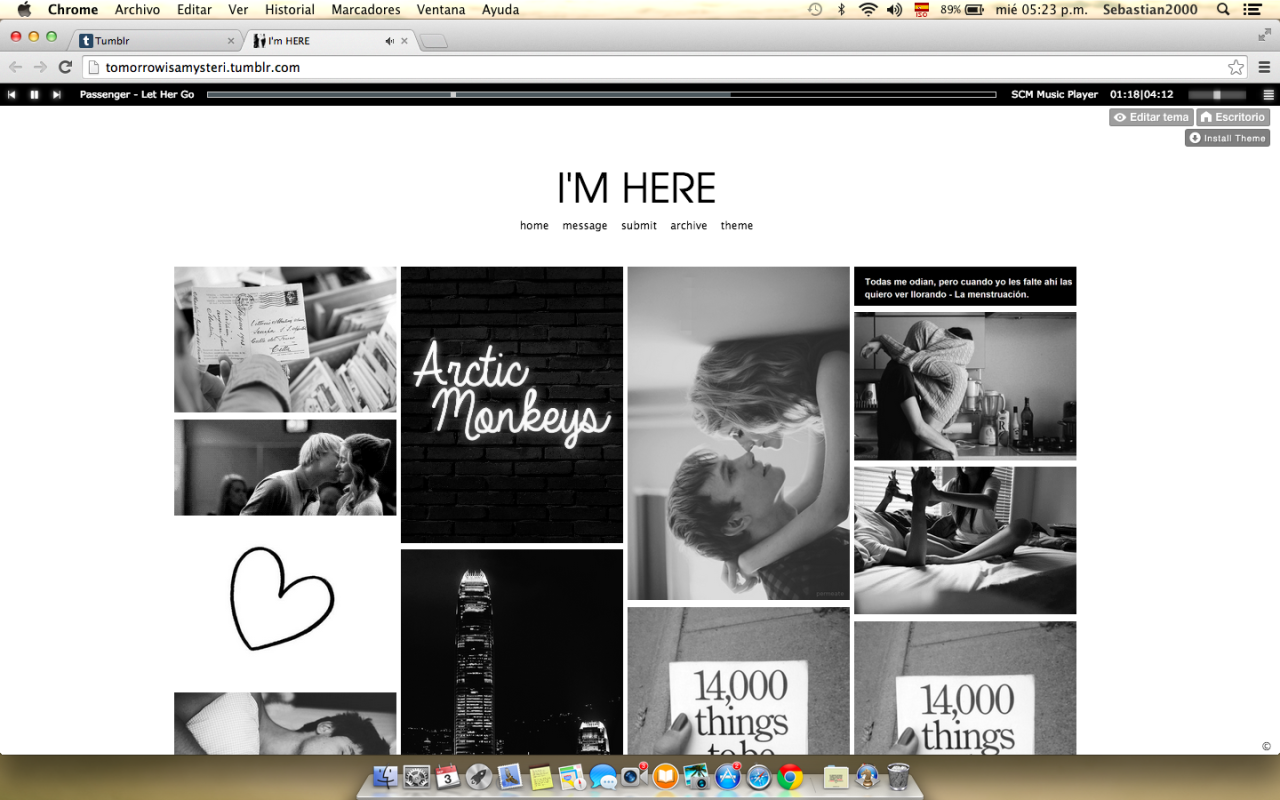Open the Ventana menu
The image size is (1280, 800).
441,10
